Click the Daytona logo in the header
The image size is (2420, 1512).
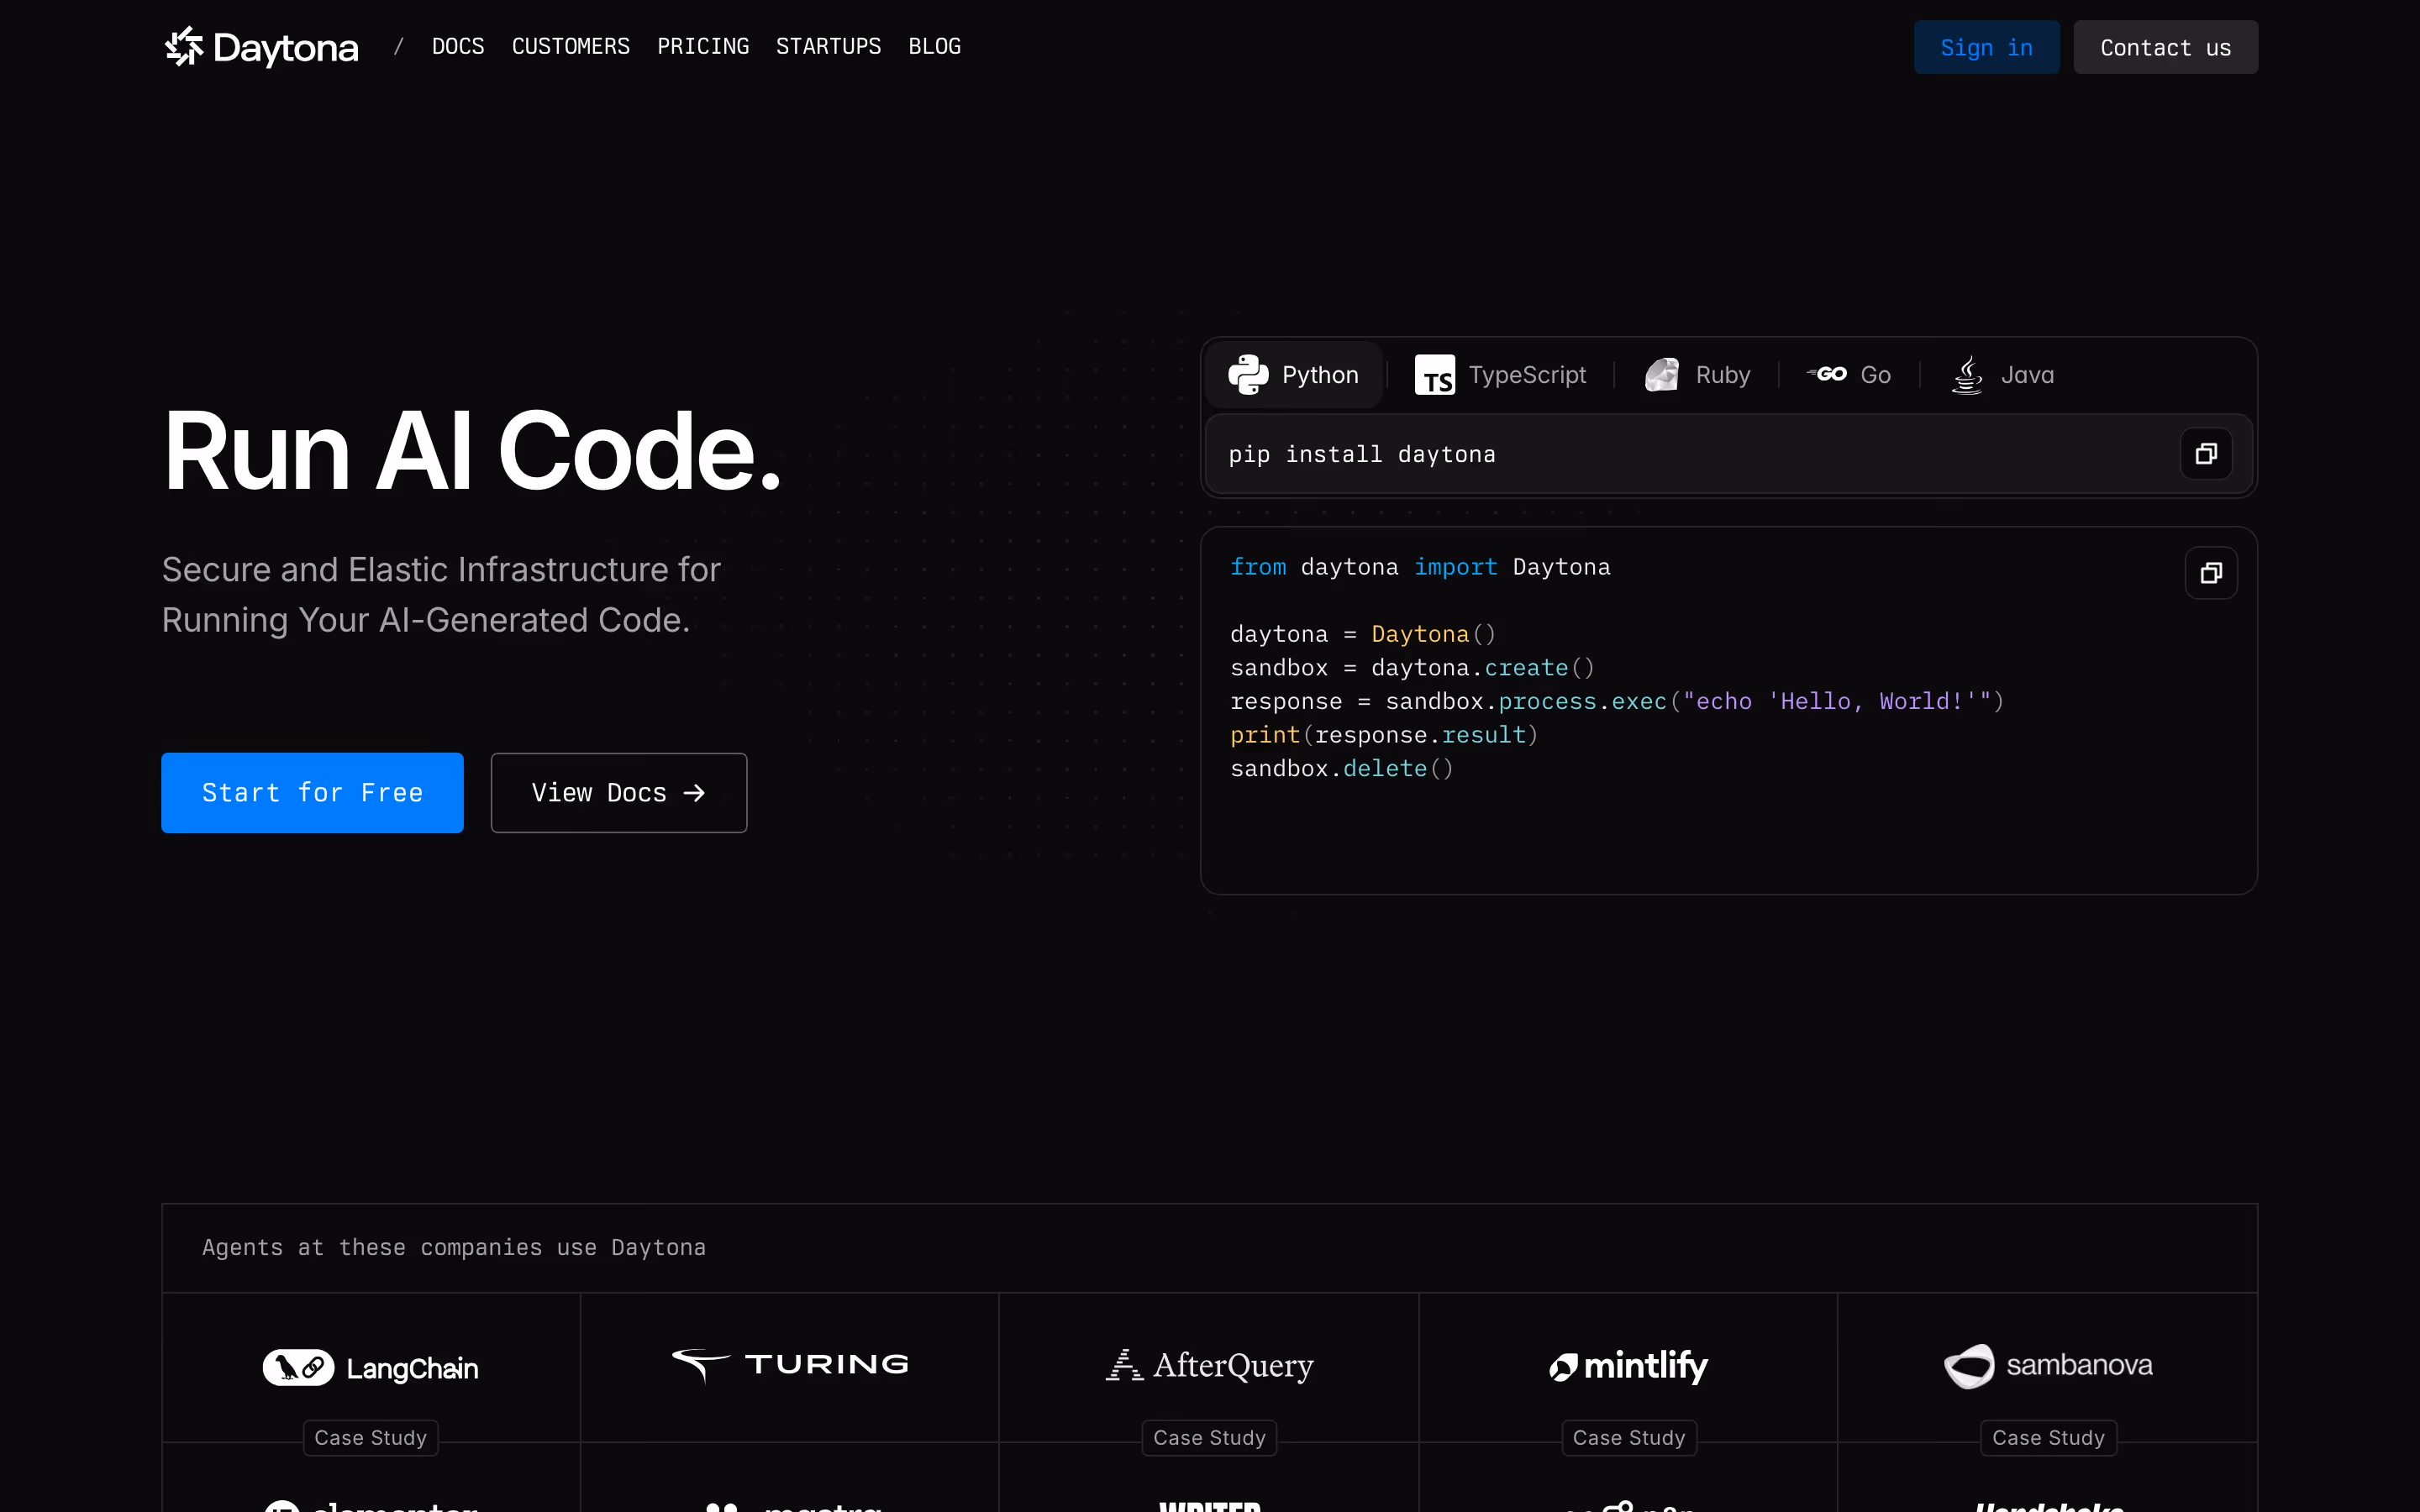[261, 47]
